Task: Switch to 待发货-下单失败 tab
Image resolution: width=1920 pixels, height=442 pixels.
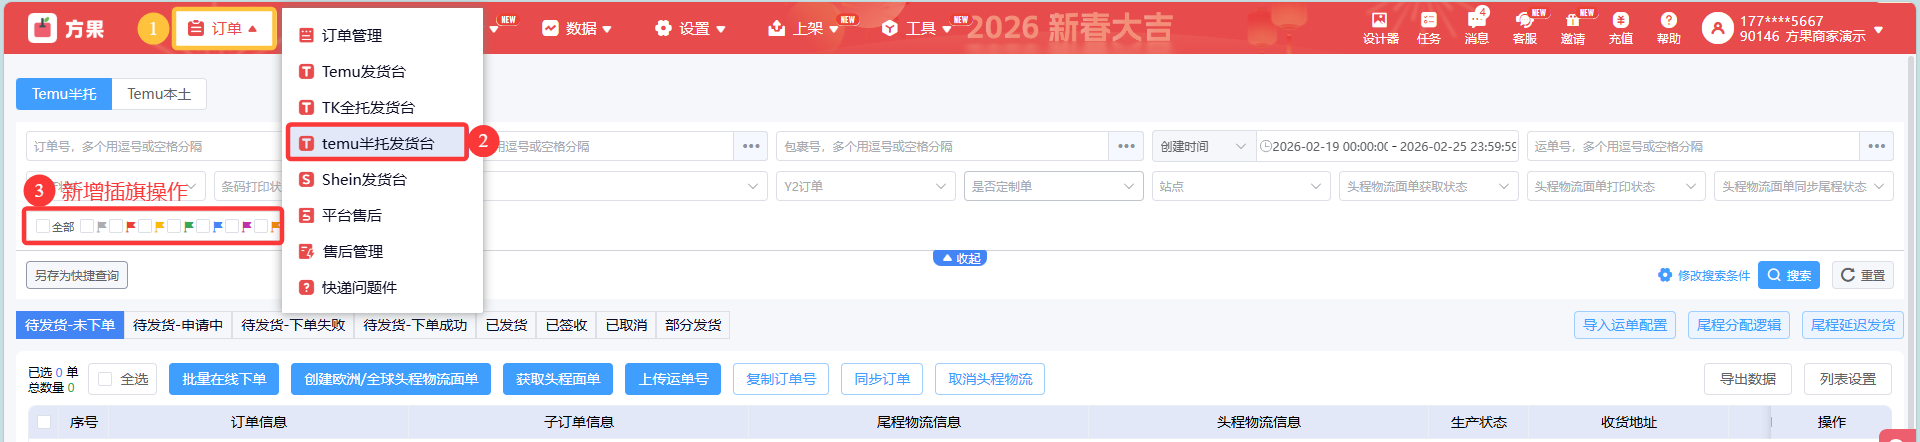Action: pos(293,325)
